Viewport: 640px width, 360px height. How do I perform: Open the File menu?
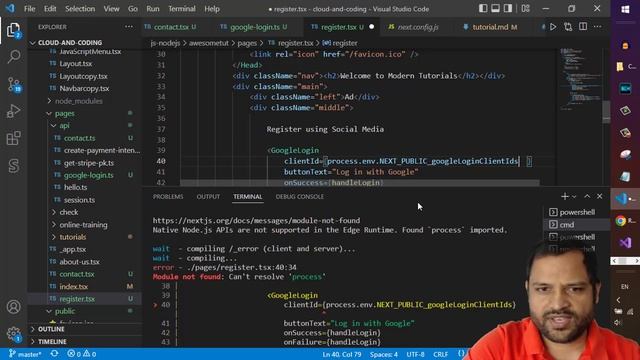point(29,9)
